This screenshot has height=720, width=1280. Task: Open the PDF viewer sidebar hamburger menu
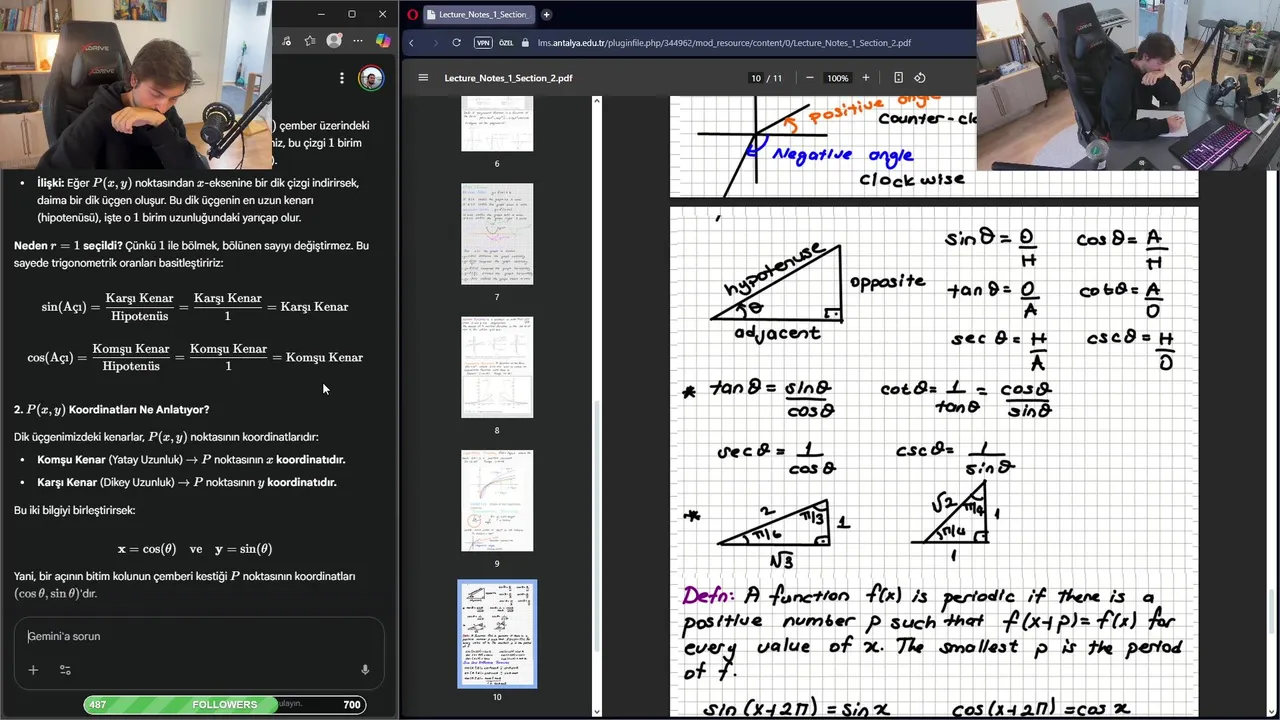[x=423, y=78]
